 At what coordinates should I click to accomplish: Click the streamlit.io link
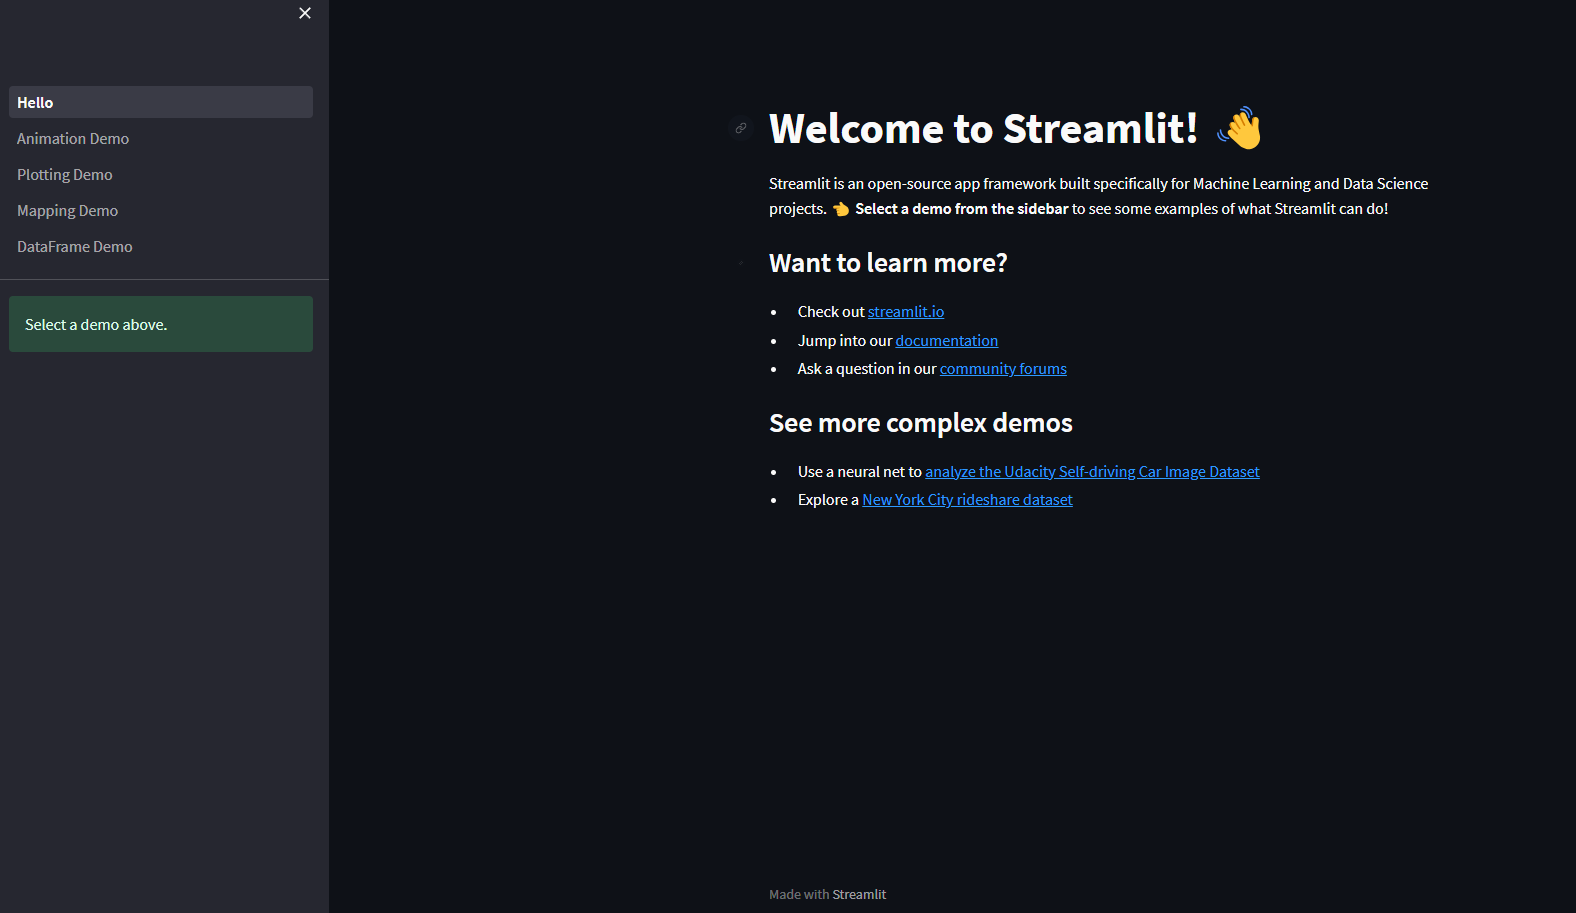point(906,312)
